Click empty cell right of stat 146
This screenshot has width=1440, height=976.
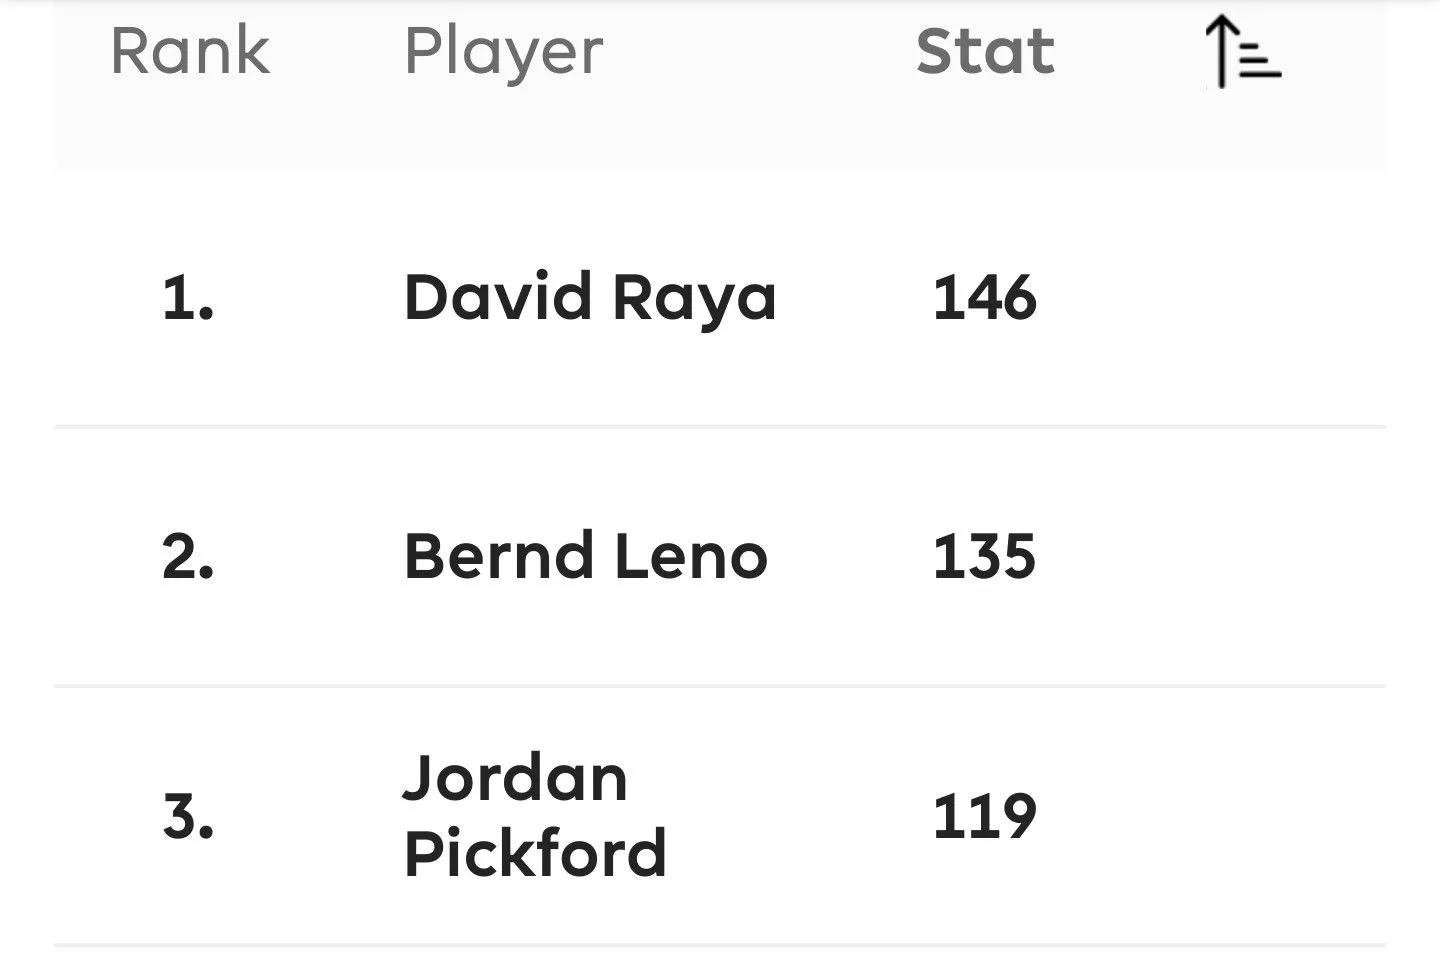1240,298
